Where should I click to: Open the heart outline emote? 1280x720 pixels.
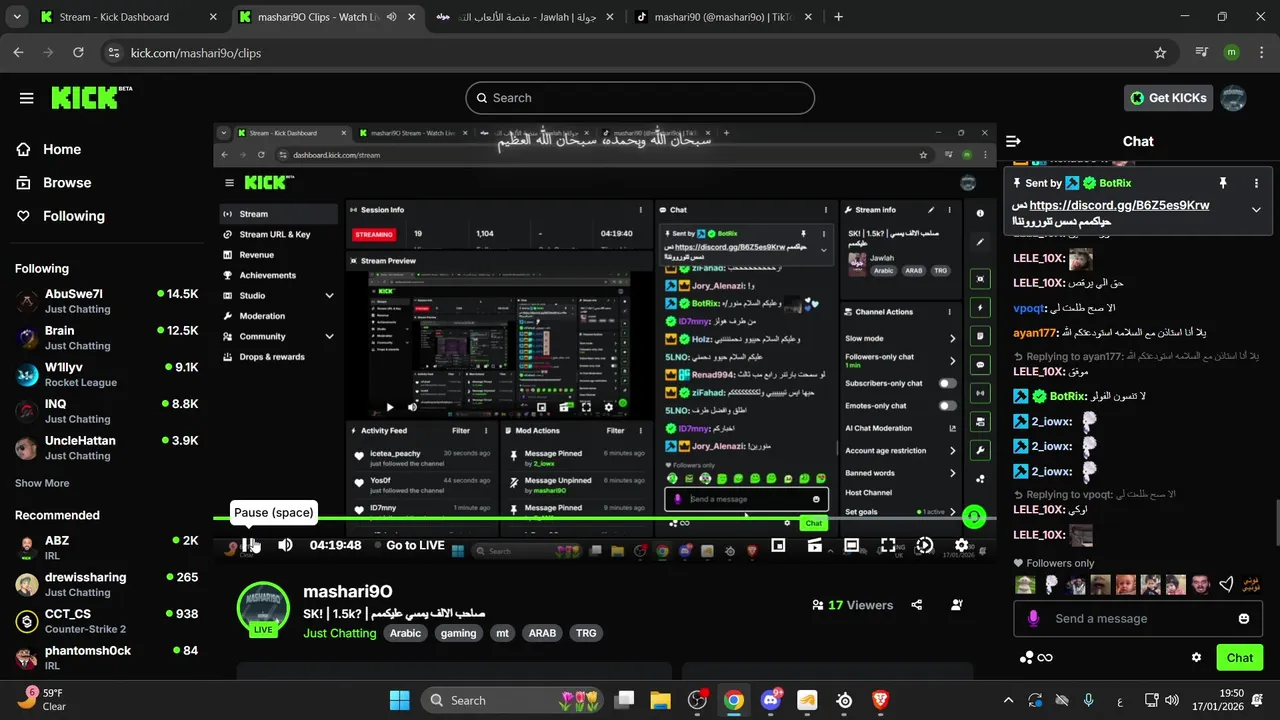1227,585
